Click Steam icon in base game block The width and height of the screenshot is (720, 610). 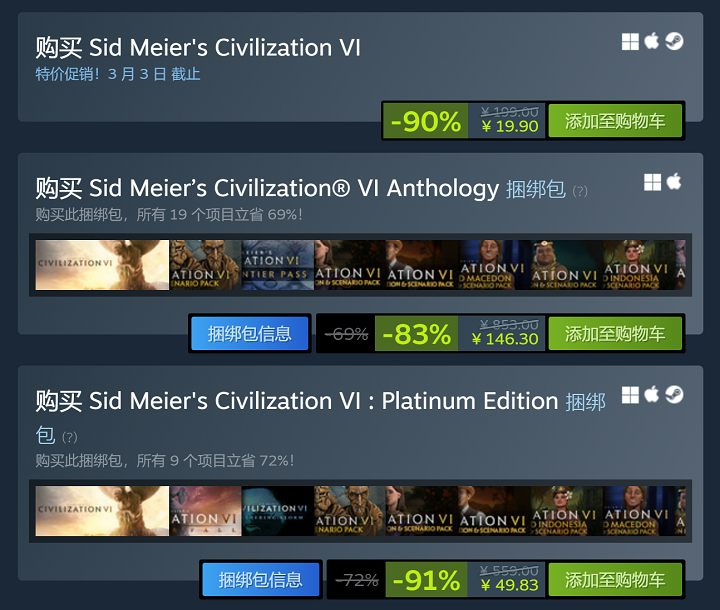click(x=675, y=42)
